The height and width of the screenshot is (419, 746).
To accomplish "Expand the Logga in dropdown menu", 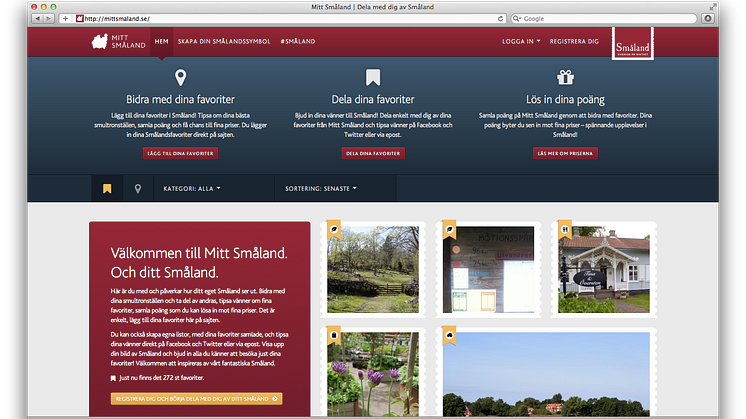I will click(x=520, y=41).
